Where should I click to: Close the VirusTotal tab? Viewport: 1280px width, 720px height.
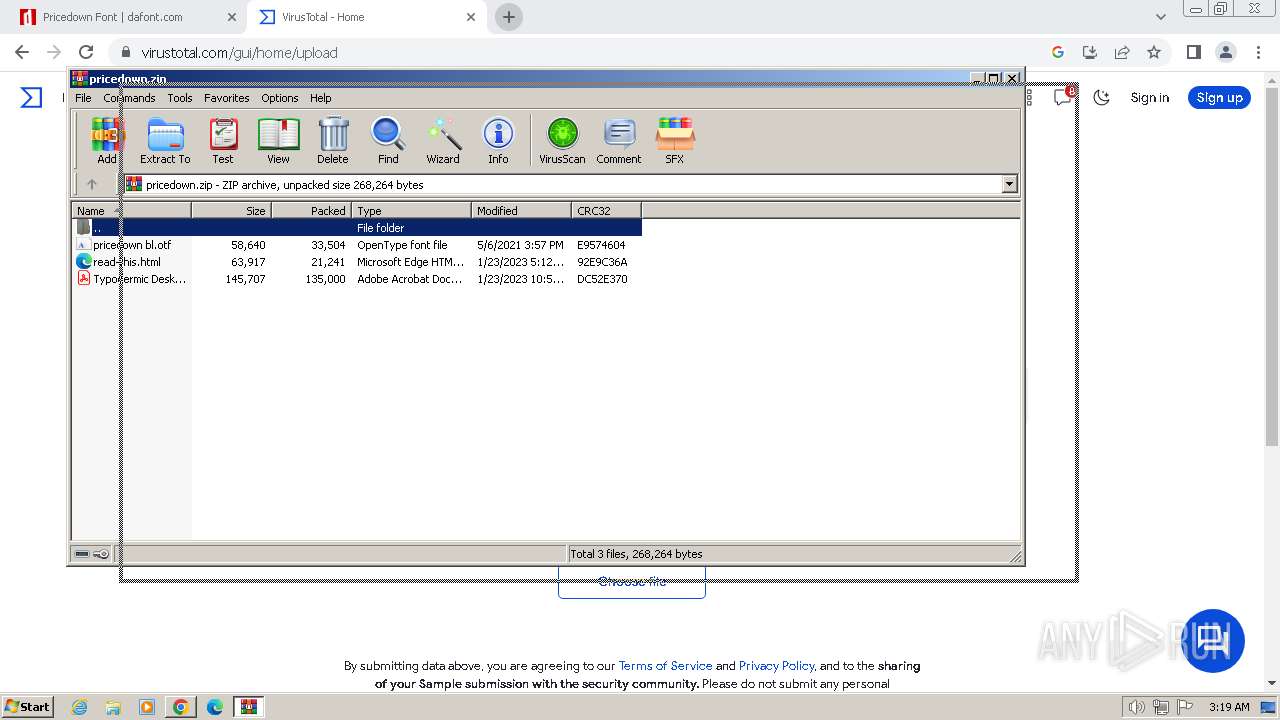pyautogui.click(x=471, y=17)
